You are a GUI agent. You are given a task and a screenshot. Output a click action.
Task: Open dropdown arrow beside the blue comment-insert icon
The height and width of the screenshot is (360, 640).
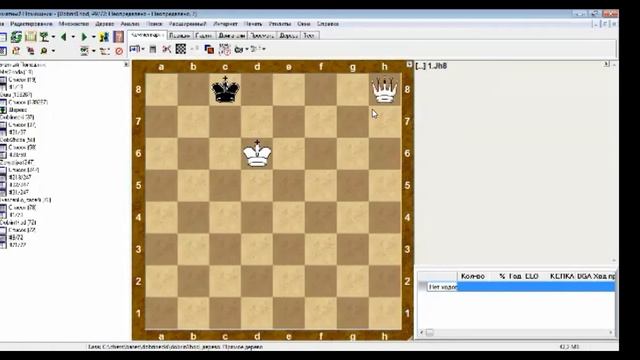pos(143,49)
